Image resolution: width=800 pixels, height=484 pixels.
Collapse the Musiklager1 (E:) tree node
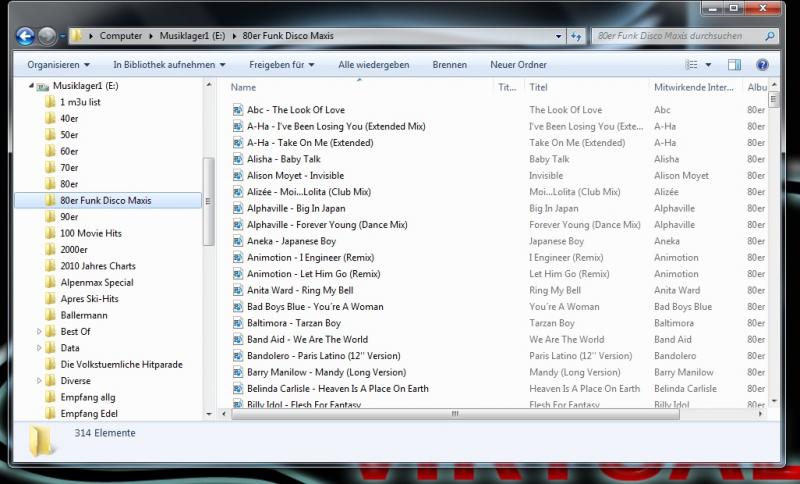pyautogui.click(x=31, y=86)
